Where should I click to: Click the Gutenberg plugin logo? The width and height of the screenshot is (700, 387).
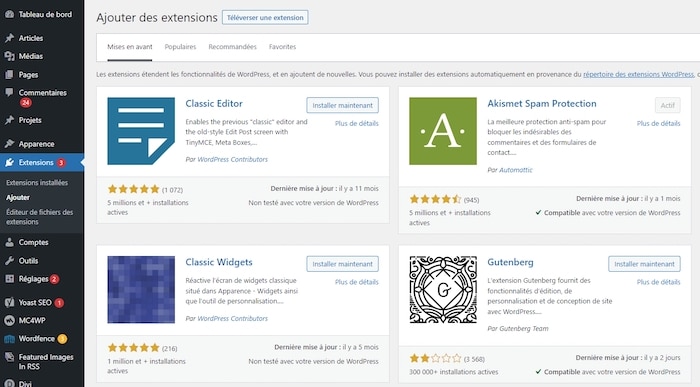click(443, 290)
